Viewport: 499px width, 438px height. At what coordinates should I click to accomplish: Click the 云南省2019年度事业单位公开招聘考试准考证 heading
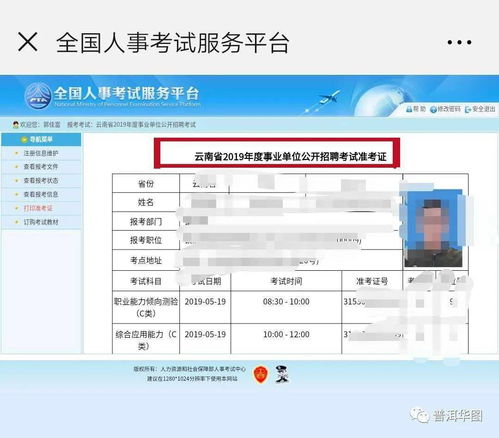(290, 156)
